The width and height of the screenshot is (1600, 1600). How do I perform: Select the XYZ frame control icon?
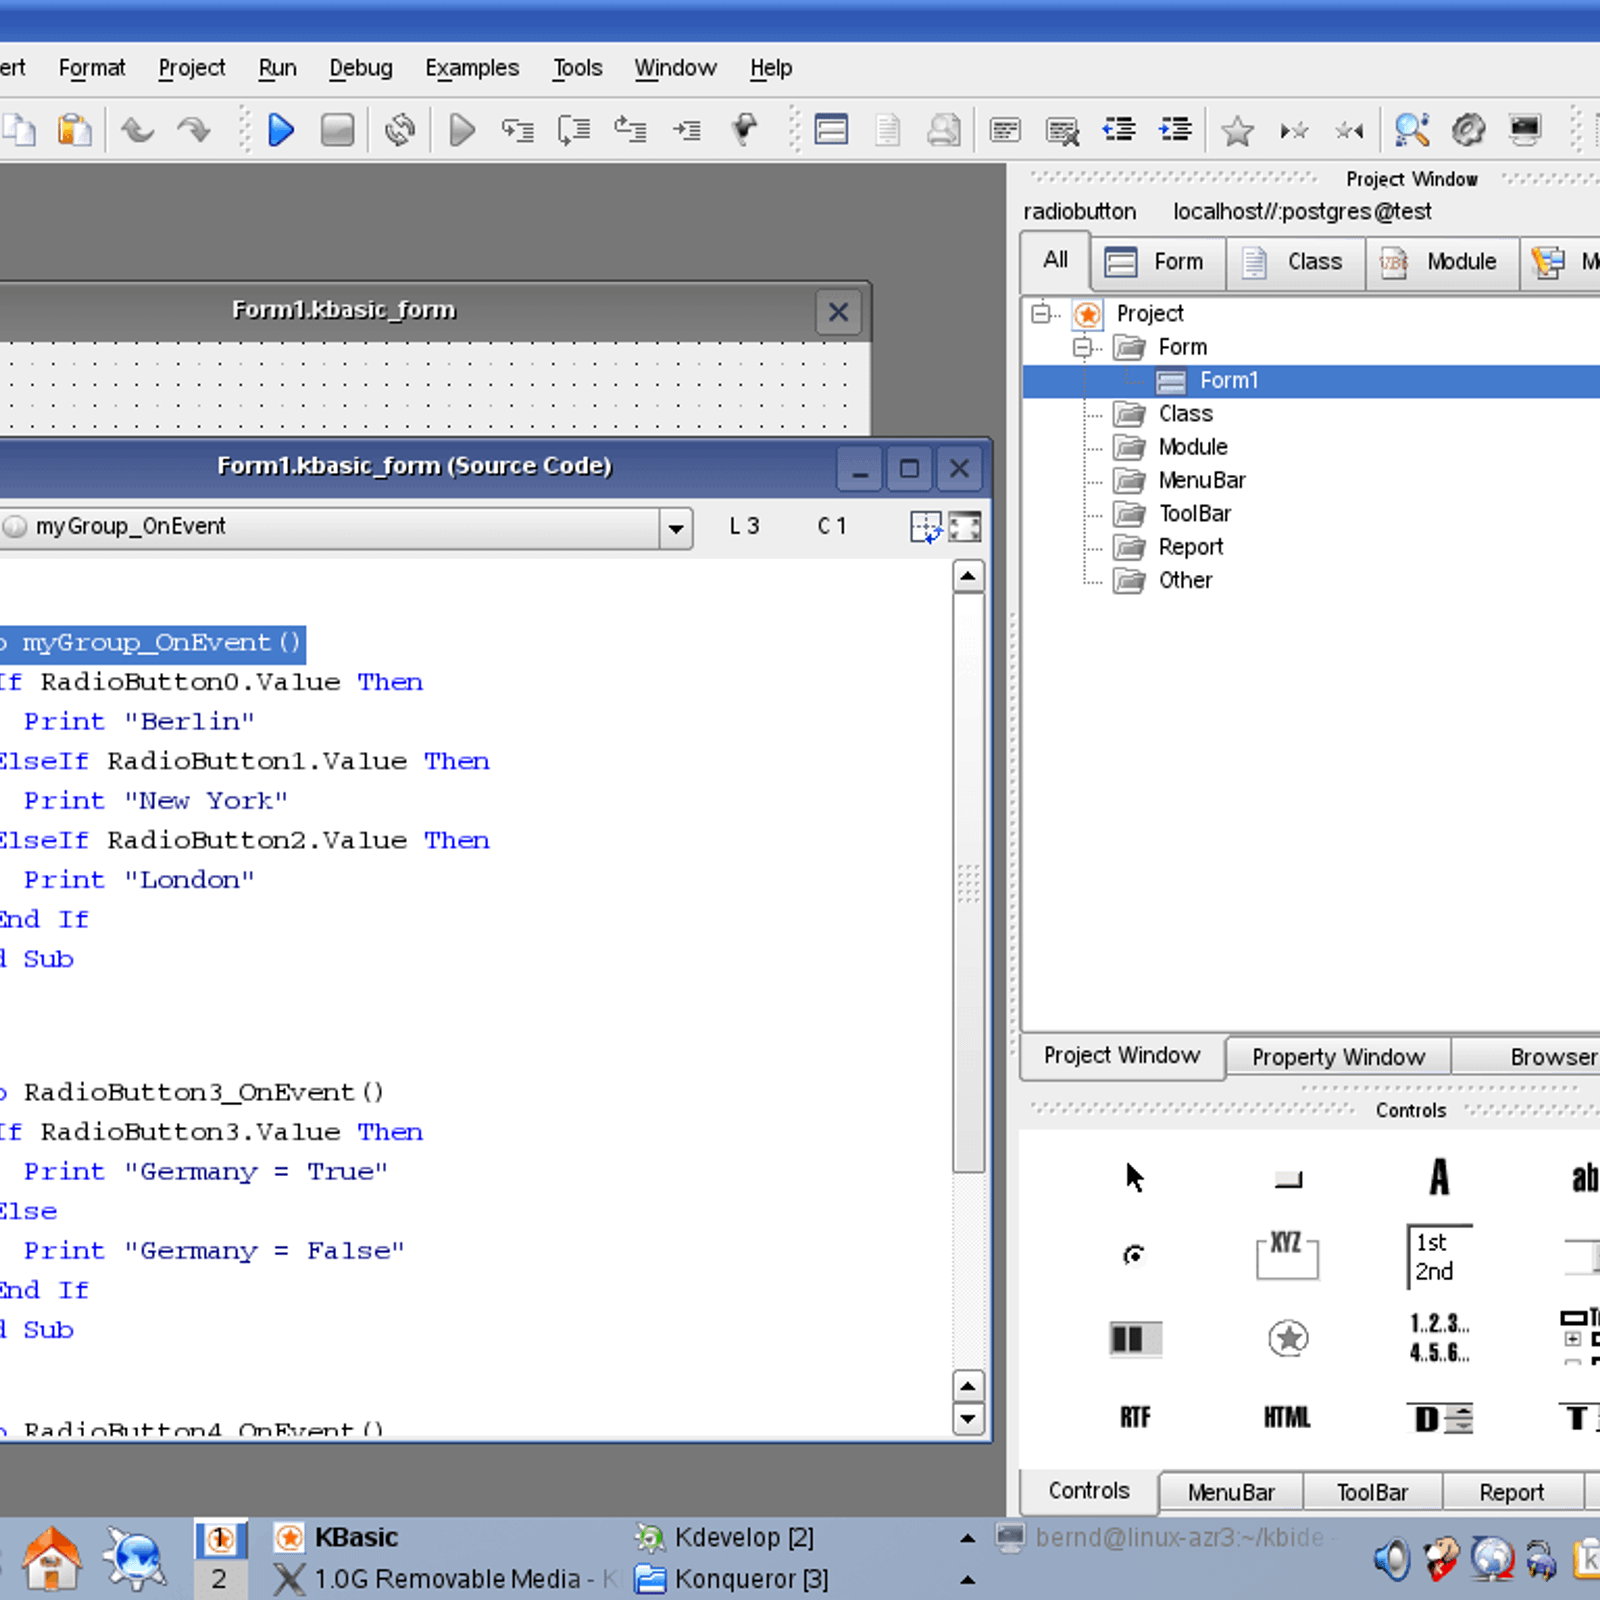pos(1287,1255)
